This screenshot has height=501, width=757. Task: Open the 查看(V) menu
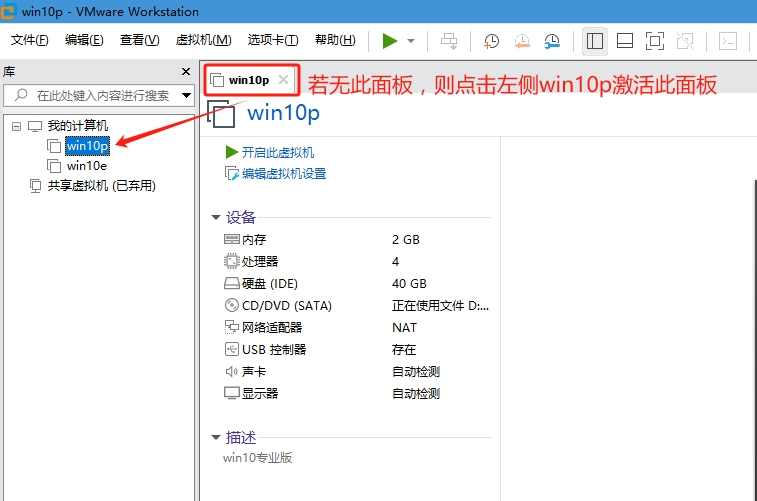click(x=140, y=40)
